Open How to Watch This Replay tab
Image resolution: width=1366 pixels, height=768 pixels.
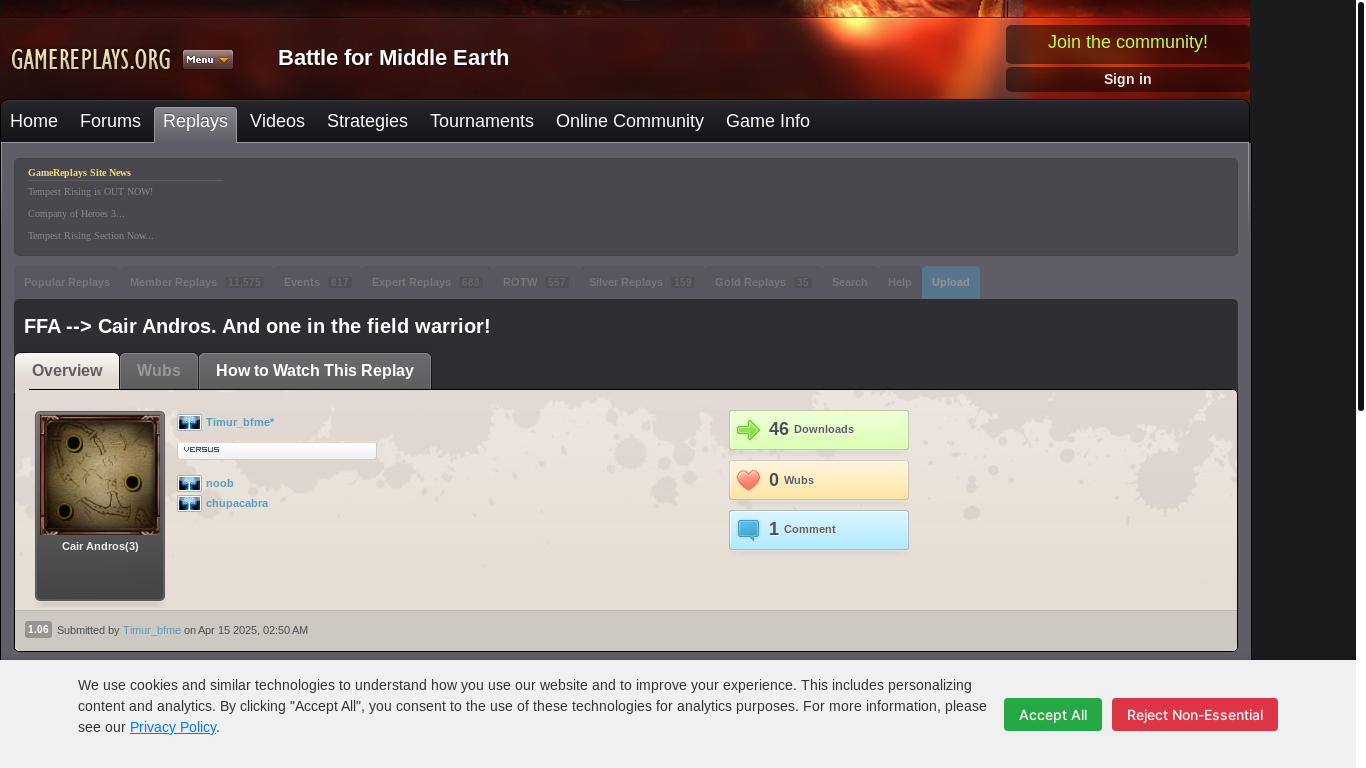pos(315,371)
